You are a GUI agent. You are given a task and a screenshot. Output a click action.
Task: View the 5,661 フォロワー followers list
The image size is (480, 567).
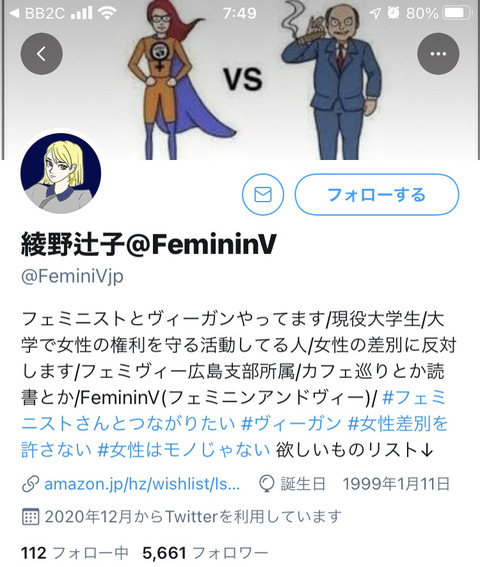click(x=205, y=553)
